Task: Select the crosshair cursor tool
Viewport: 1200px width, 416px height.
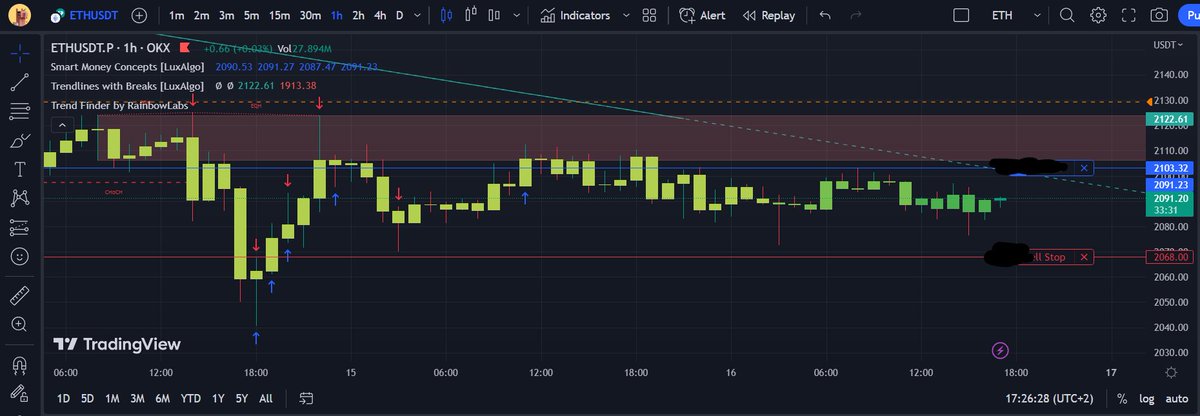Action: pos(19,51)
